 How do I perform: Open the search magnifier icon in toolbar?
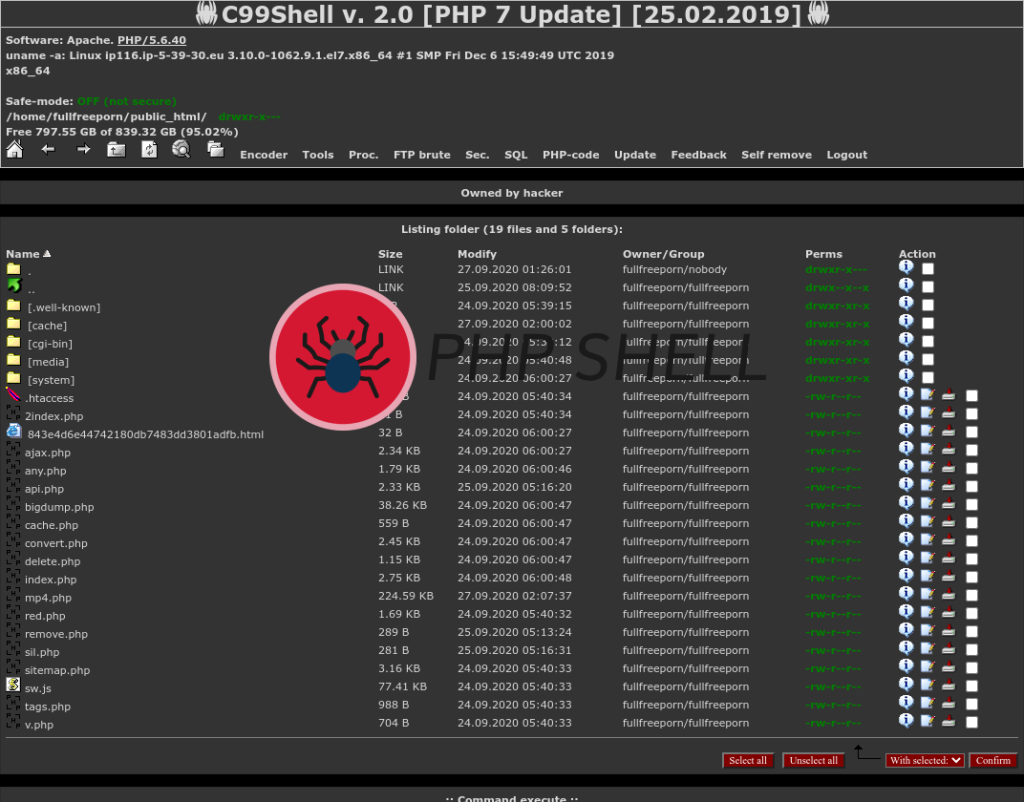(x=181, y=150)
